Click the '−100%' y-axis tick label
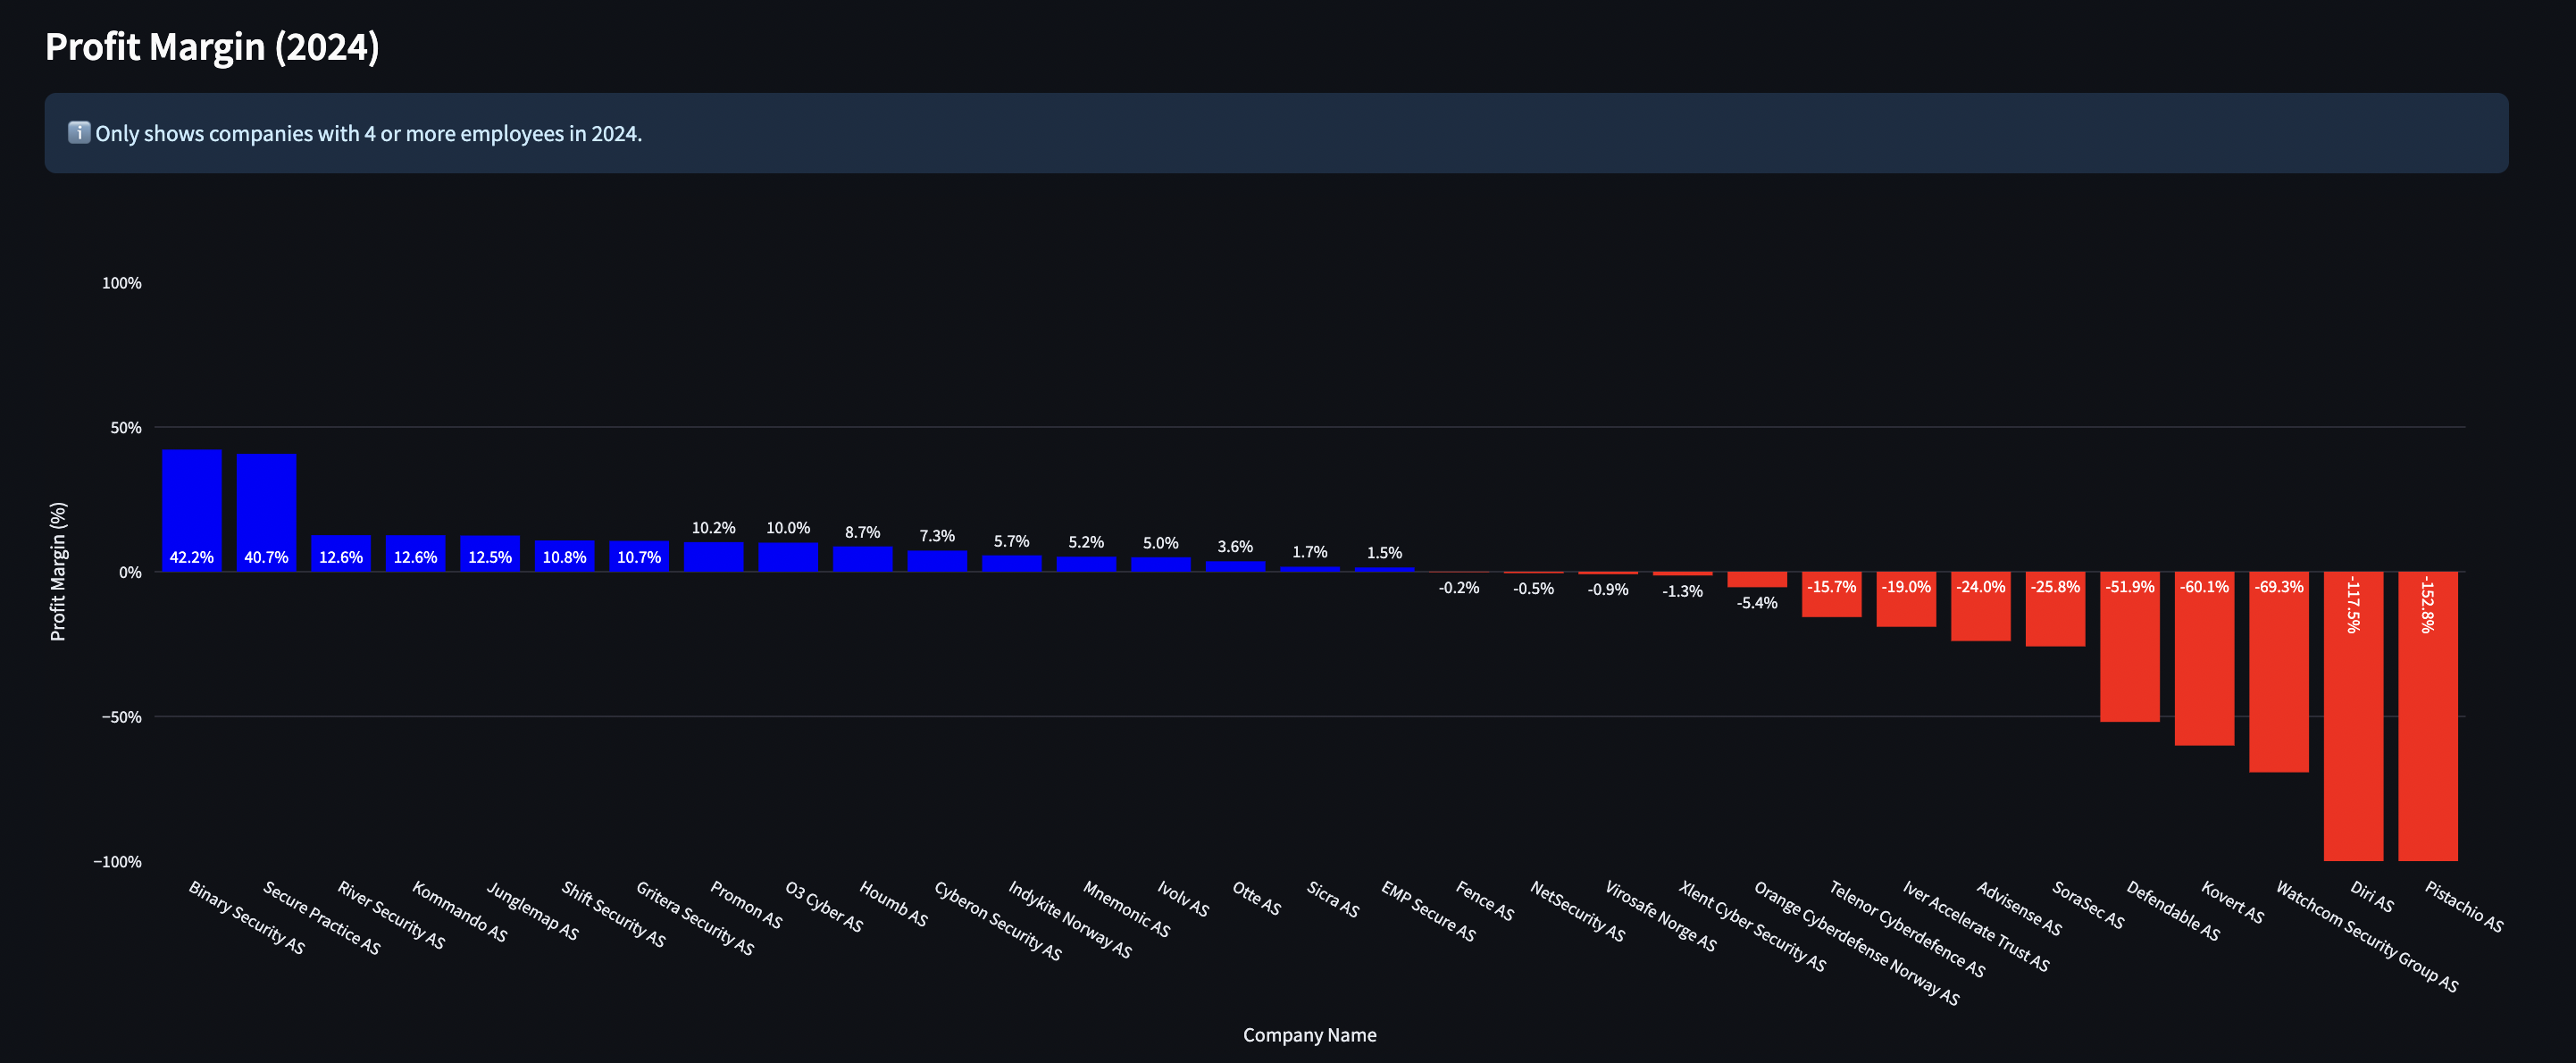The height and width of the screenshot is (1063, 2576). [118, 861]
